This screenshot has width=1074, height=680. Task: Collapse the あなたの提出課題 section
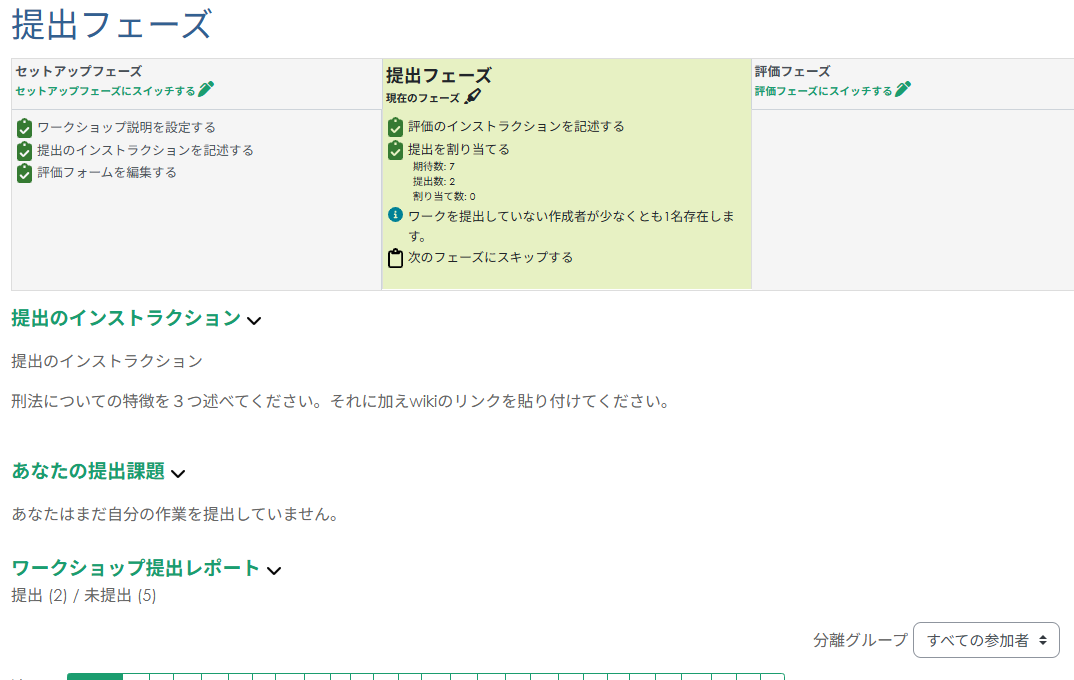click(x=176, y=475)
